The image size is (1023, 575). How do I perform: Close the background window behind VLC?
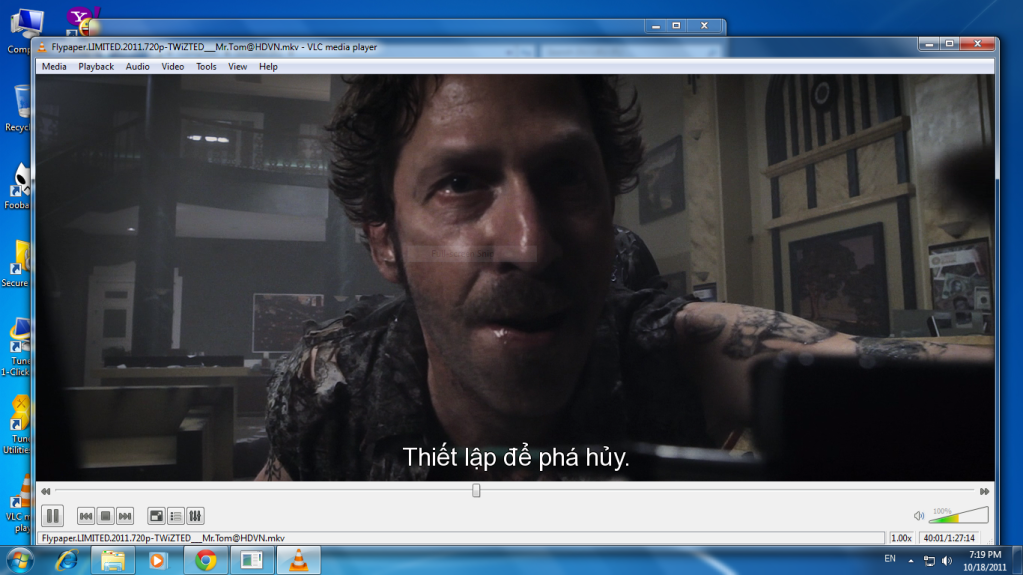[x=704, y=25]
